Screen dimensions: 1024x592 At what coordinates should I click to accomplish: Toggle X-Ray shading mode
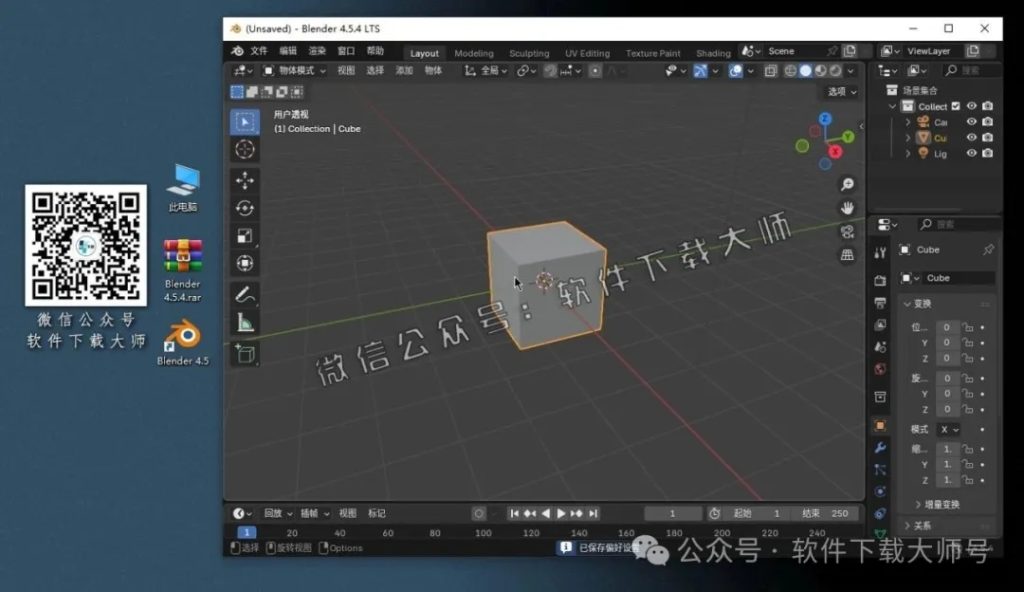771,71
